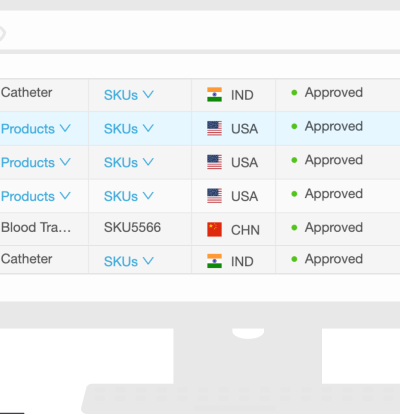The height and width of the screenshot is (415, 400).
Task: Click the CHN country label
Action: [245, 230]
